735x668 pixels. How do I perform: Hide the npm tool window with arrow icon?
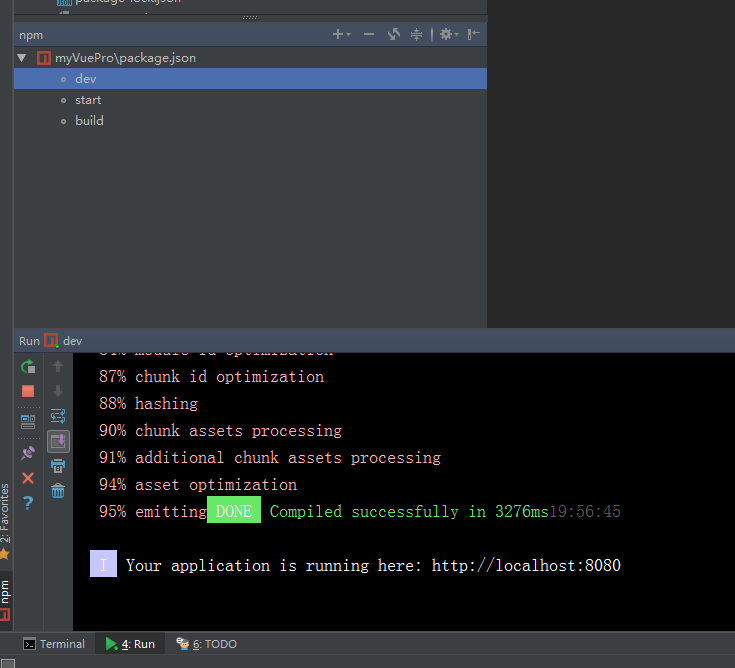click(473, 34)
